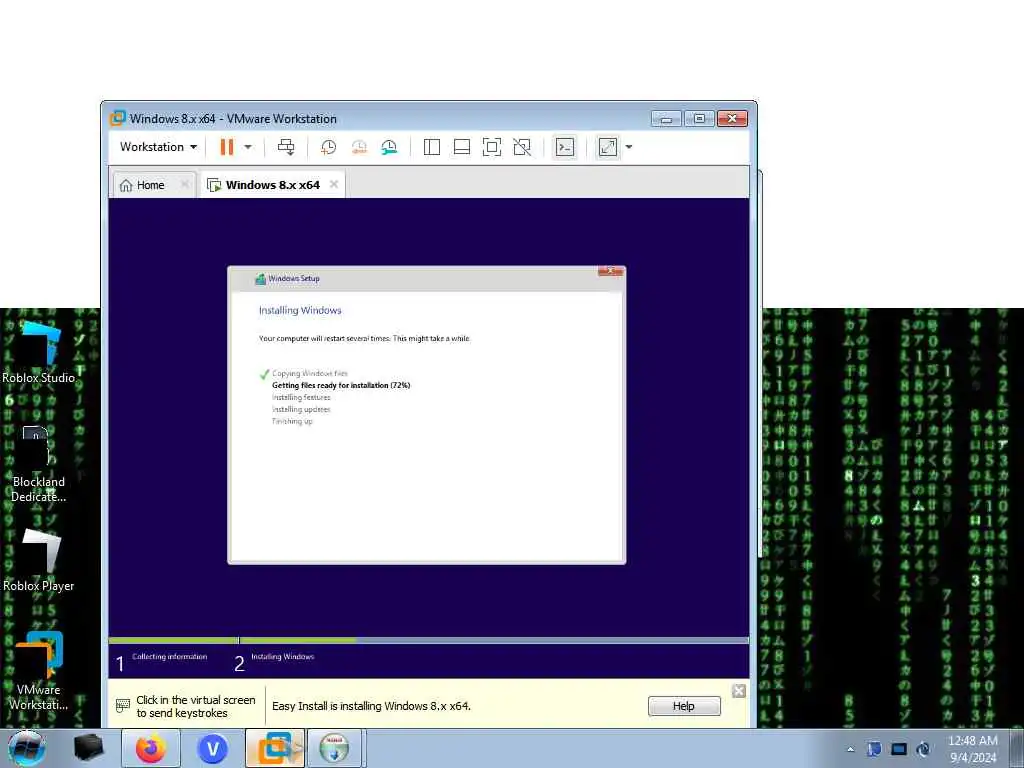Click the VMware Workstation title bar icon

(118, 118)
